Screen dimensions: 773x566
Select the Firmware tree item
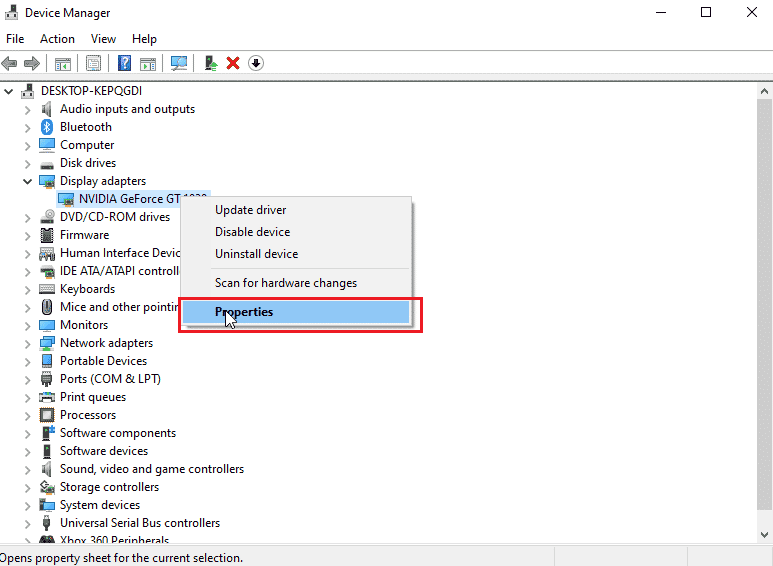[x=84, y=235]
